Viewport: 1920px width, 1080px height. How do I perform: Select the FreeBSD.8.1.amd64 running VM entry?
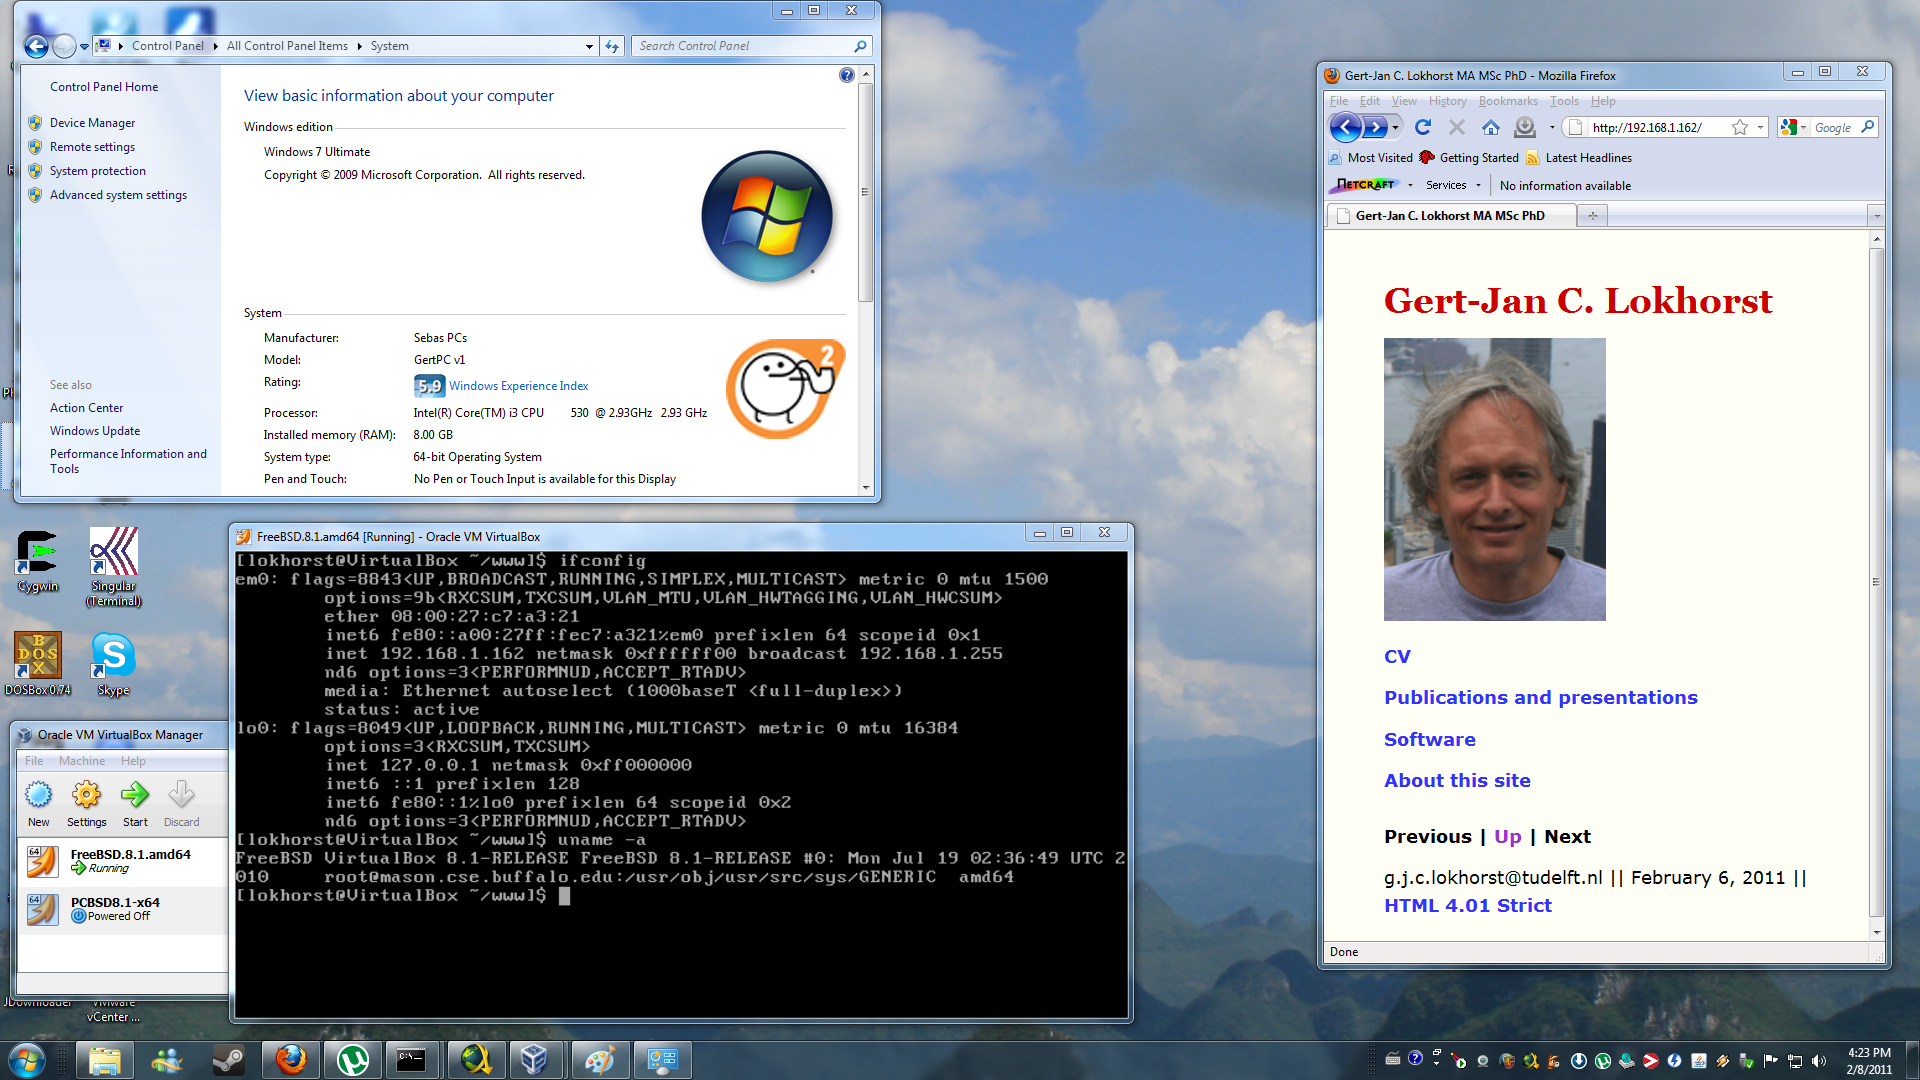pos(122,861)
